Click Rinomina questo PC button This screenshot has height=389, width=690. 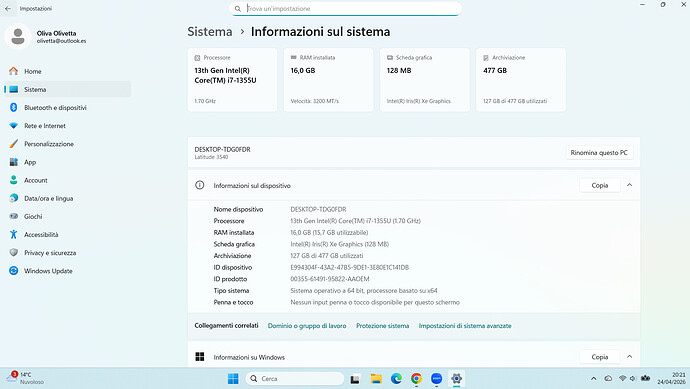[599, 153]
